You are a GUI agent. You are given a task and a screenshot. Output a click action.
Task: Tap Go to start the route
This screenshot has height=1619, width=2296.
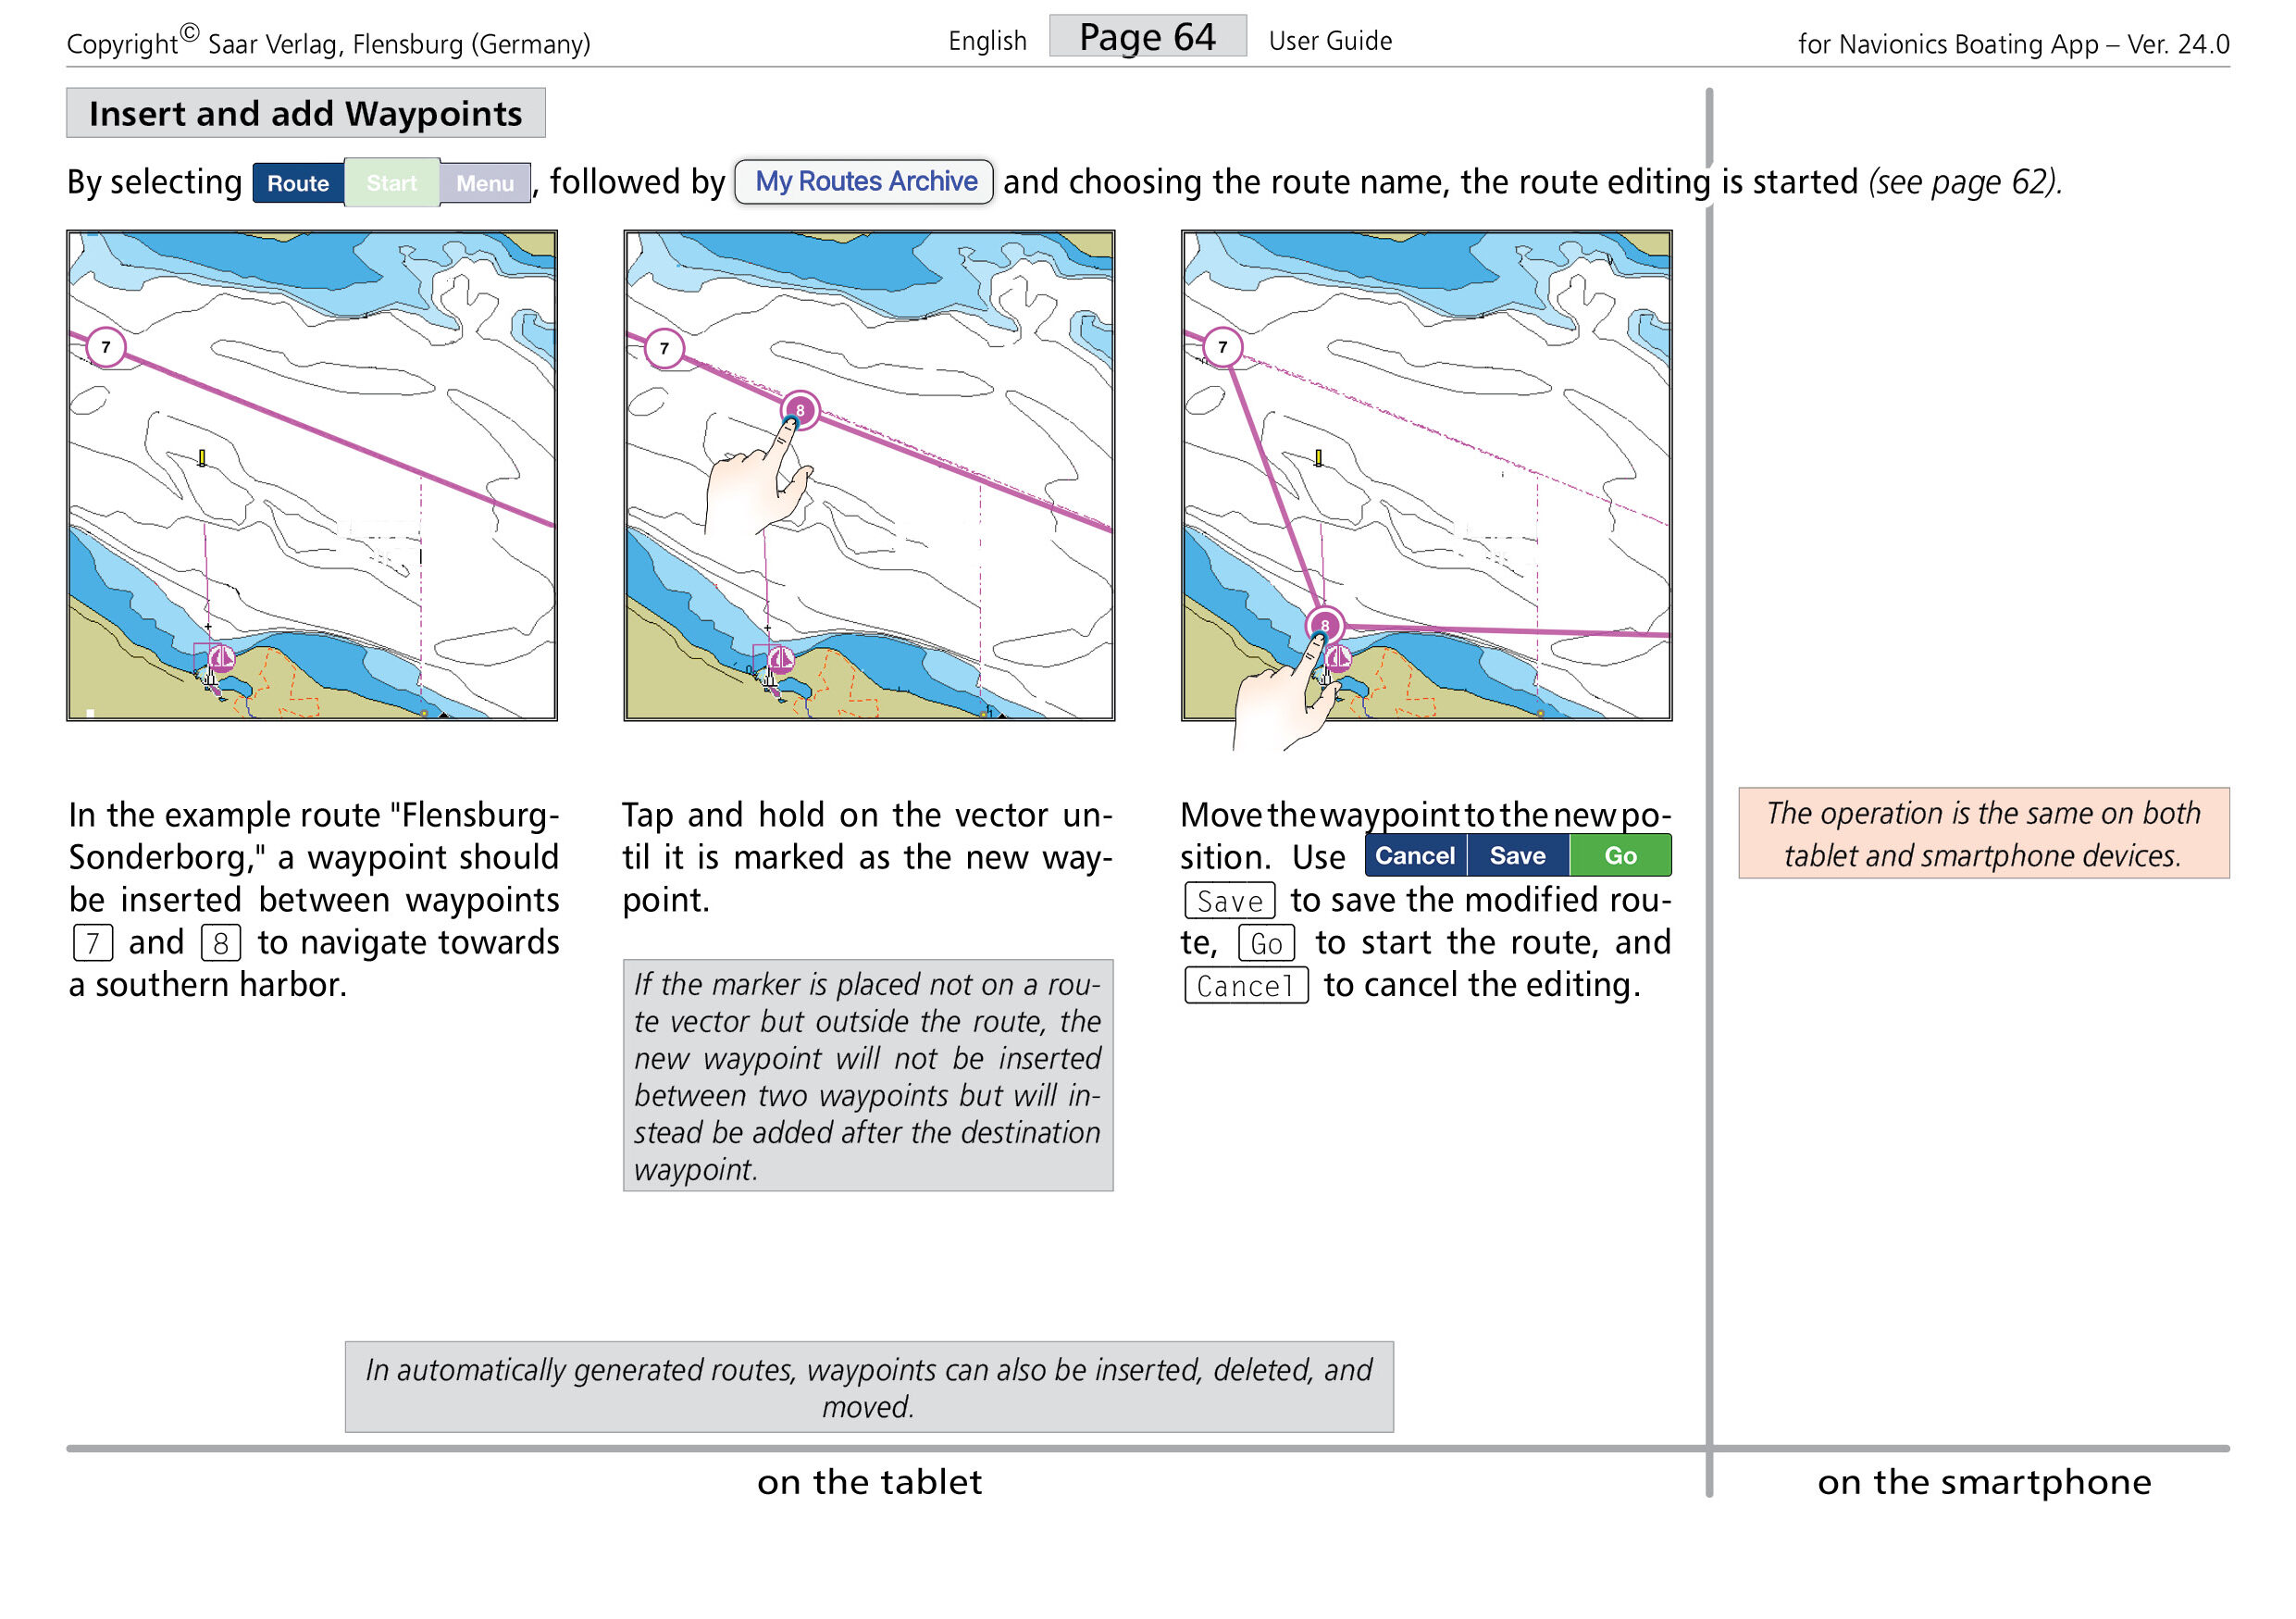(1621, 855)
